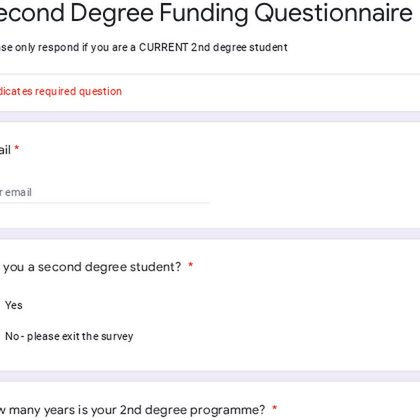Screen dimensions: 420x420
Task: Click the "second degree student?" question text
Action: point(91,267)
